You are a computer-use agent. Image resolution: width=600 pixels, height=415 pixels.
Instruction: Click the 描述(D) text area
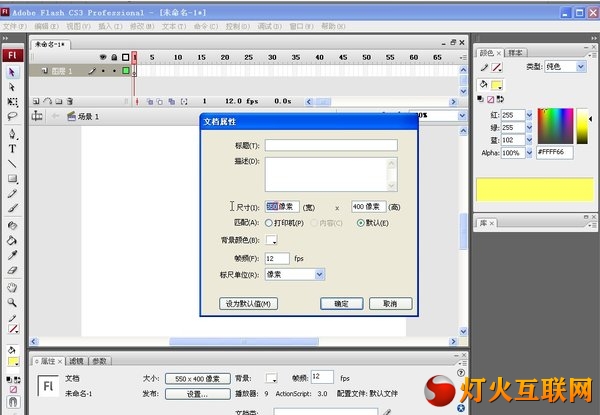331,174
